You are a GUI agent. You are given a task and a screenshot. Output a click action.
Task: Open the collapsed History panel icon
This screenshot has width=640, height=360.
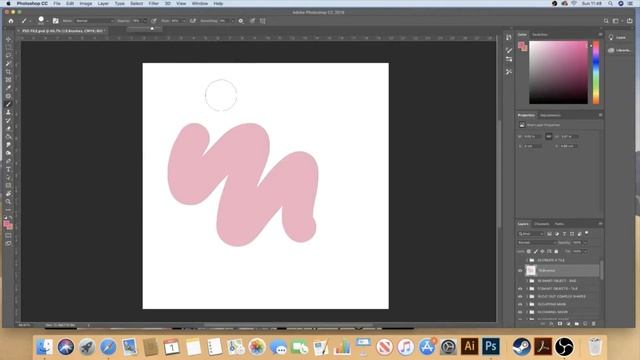(x=509, y=38)
